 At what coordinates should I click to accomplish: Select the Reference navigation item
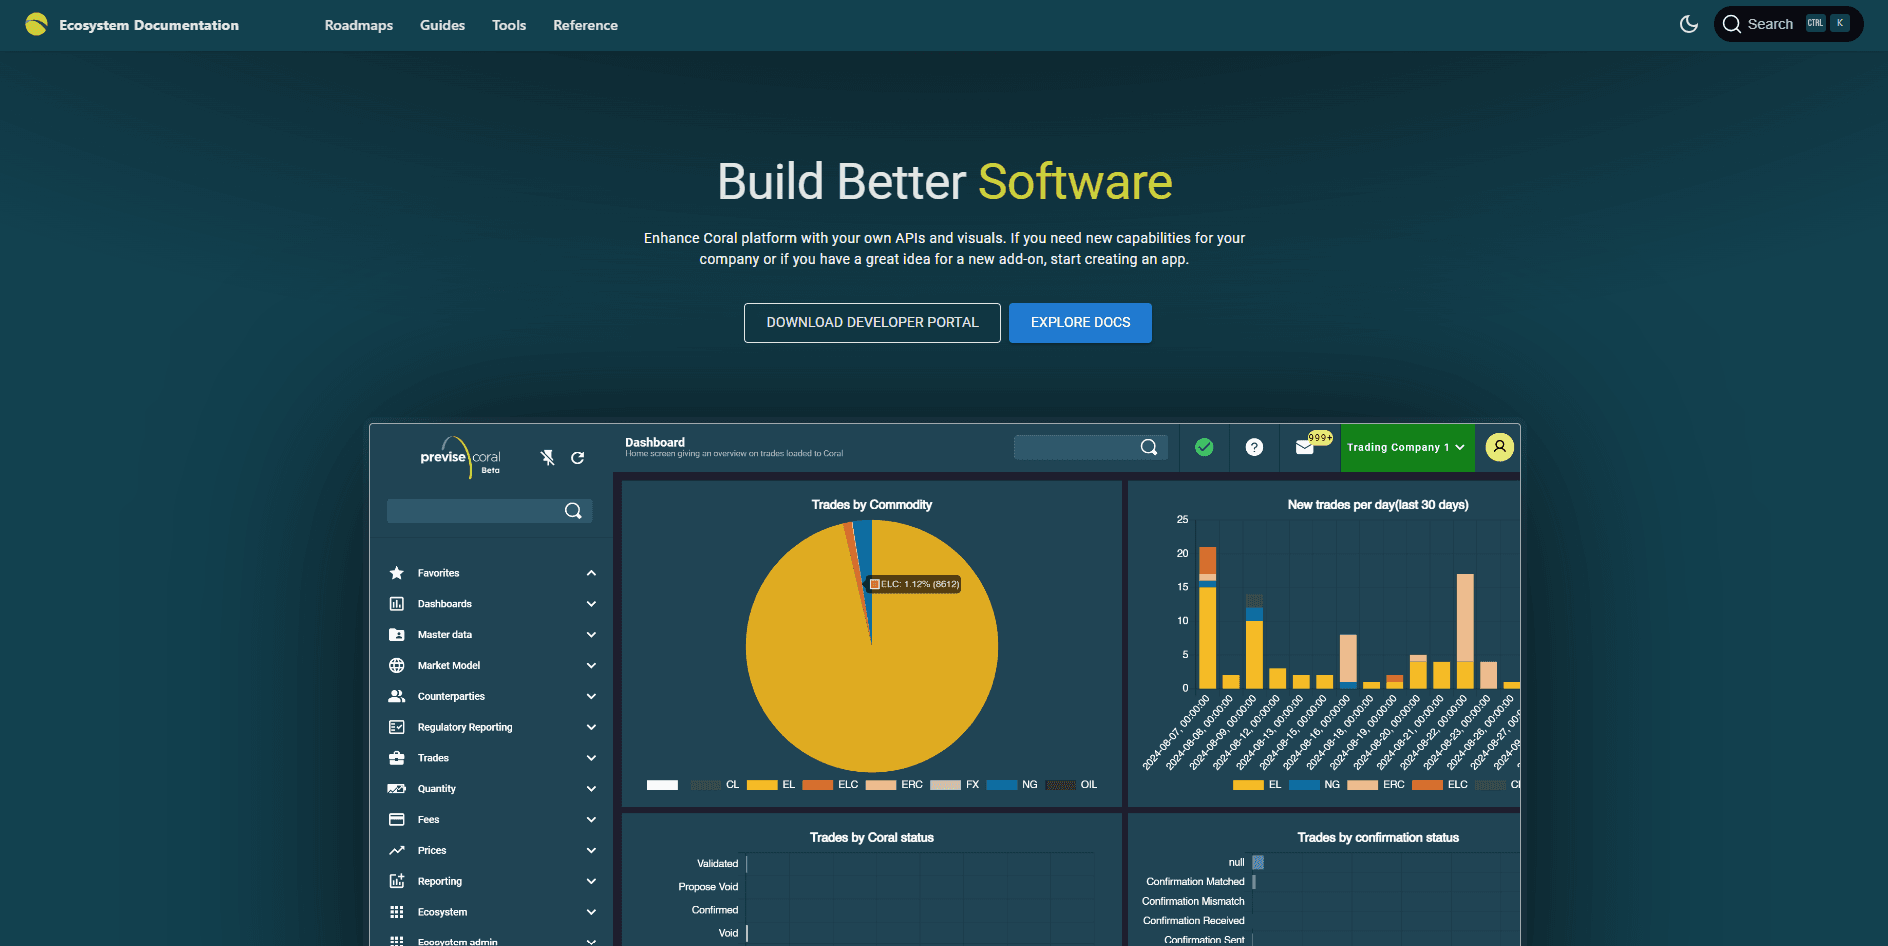(585, 25)
